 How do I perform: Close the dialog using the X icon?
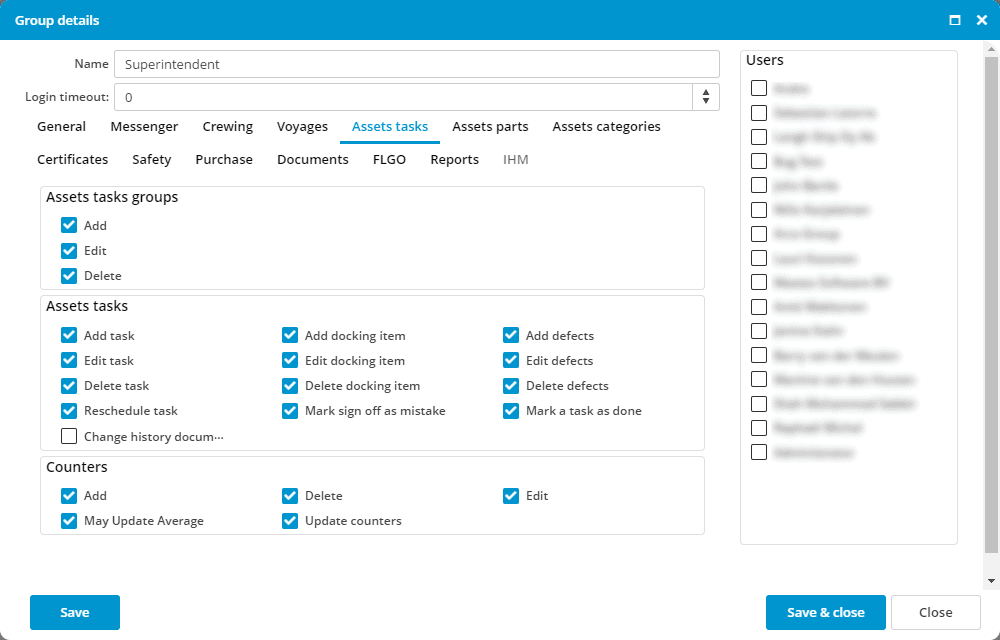[x=981, y=20]
